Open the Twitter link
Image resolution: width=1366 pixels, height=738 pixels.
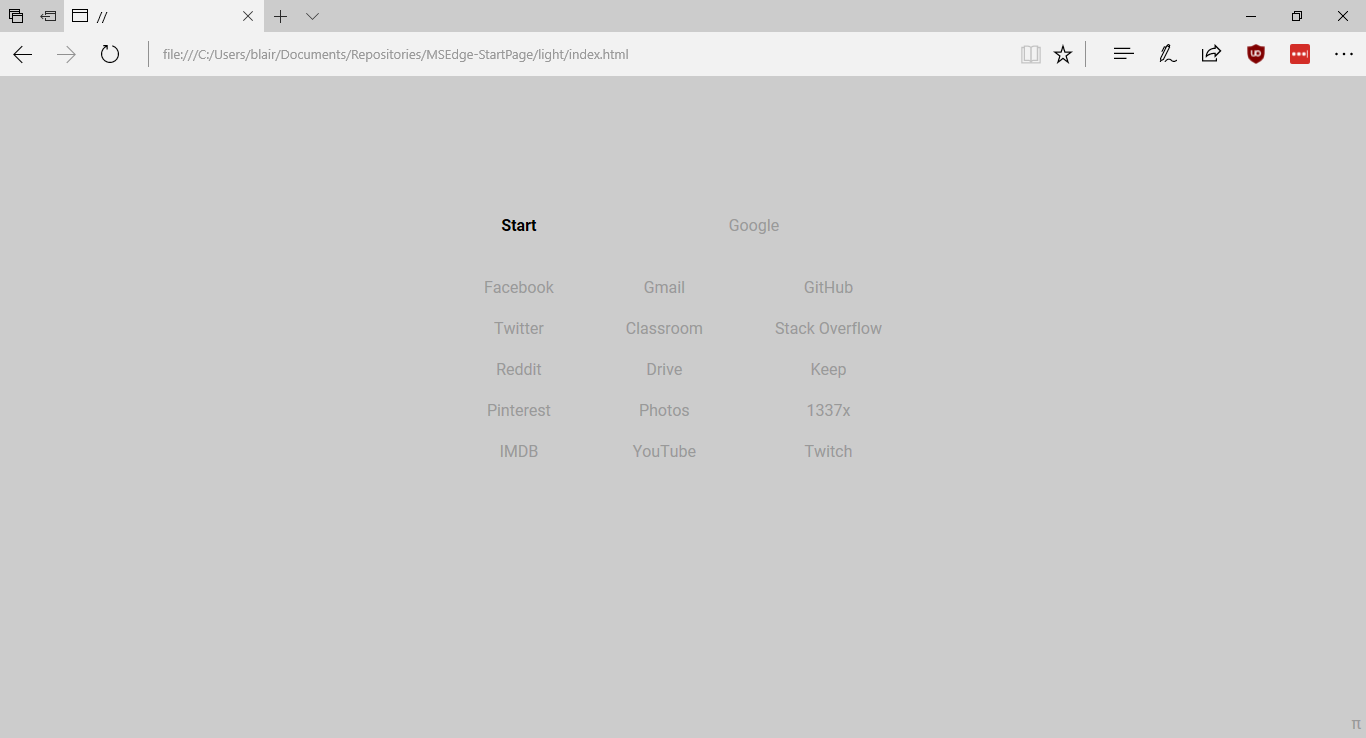pos(519,329)
